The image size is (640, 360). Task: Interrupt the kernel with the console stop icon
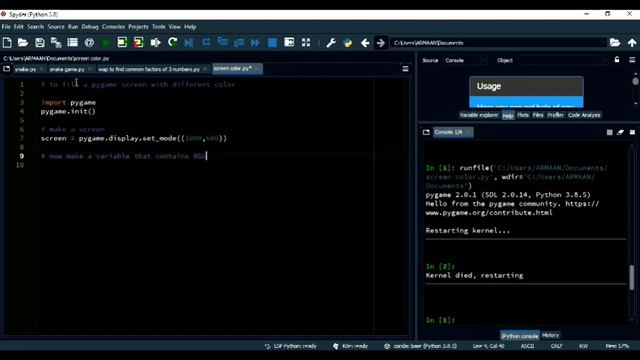[609, 132]
